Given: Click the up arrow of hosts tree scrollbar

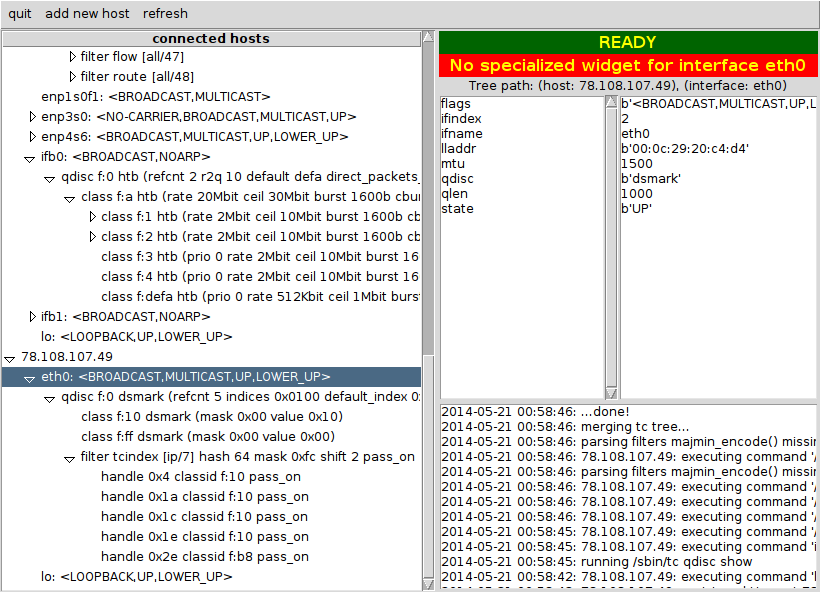Looking at the screenshot, I should pos(428,37).
